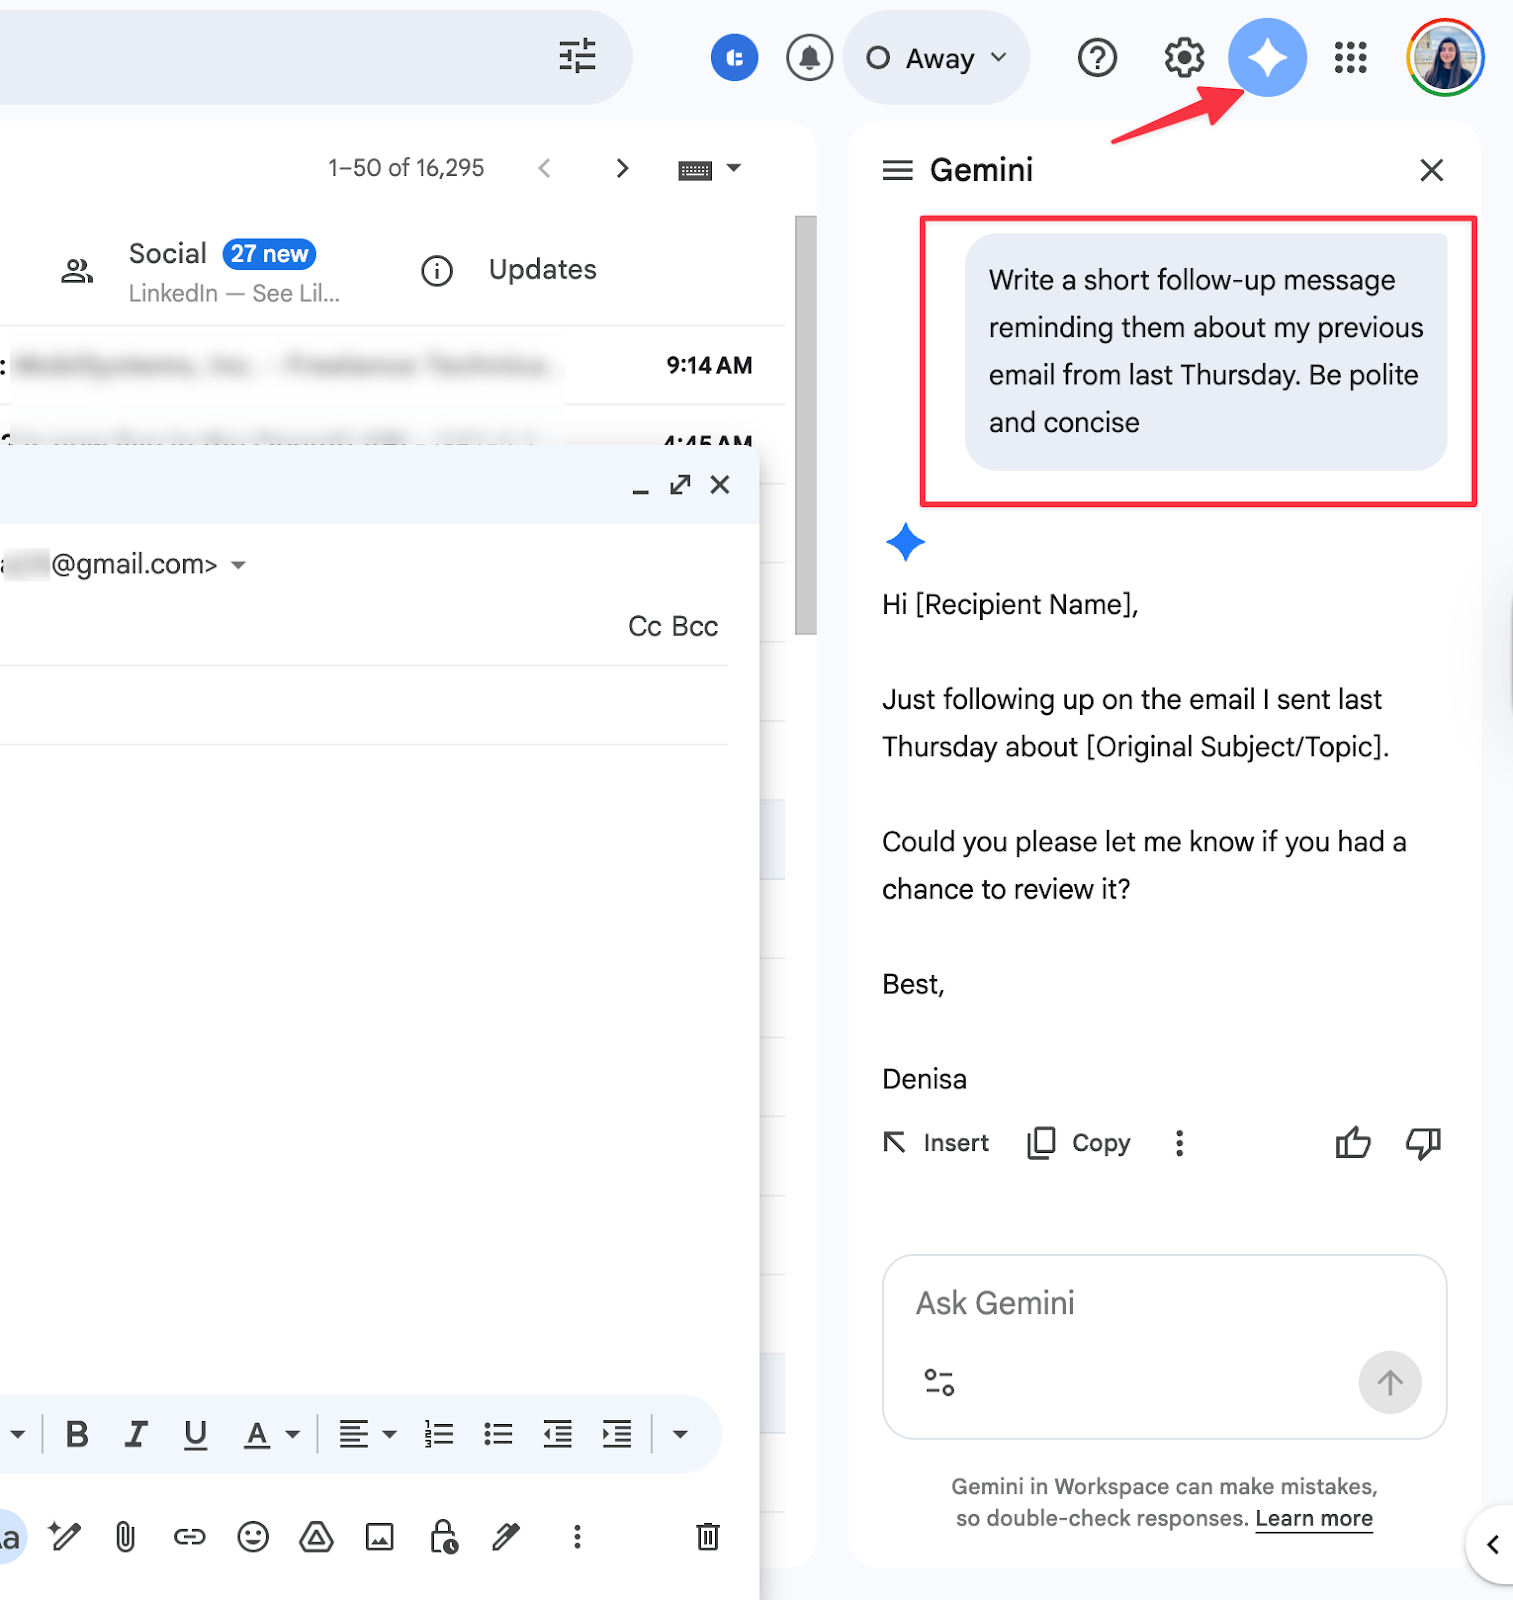
Task: Open the Help question mark icon
Action: click(1097, 57)
